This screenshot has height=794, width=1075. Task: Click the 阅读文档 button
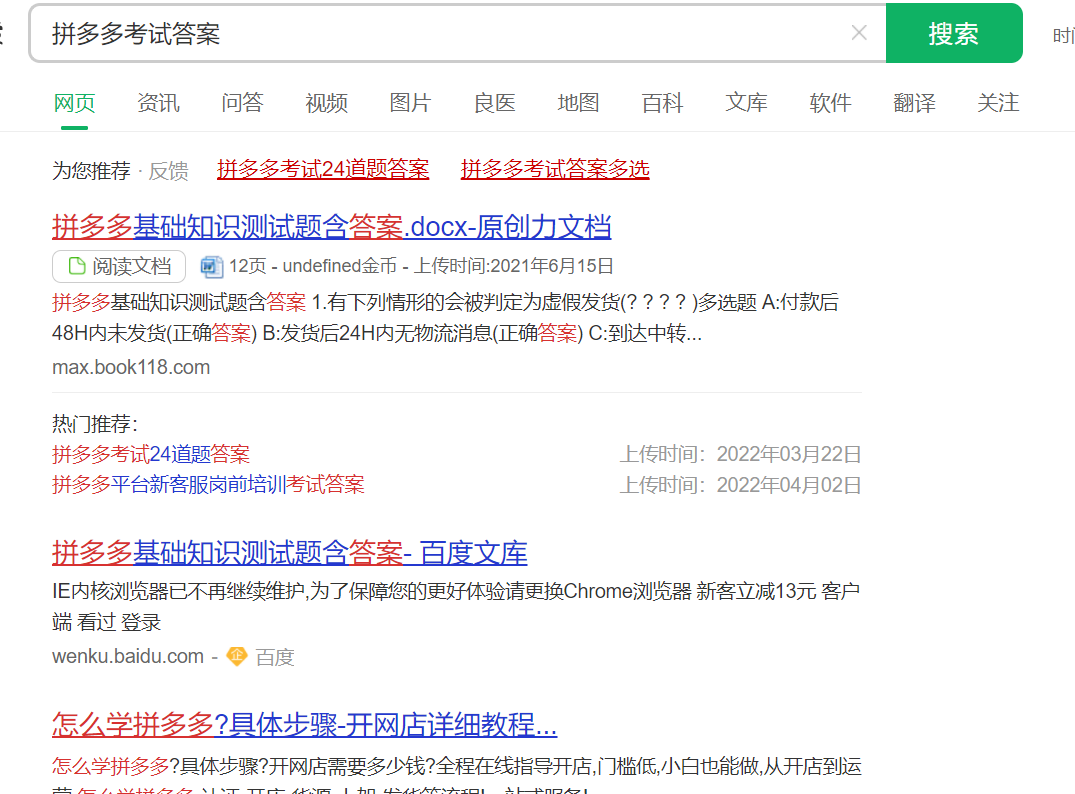pyautogui.click(x=119, y=266)
